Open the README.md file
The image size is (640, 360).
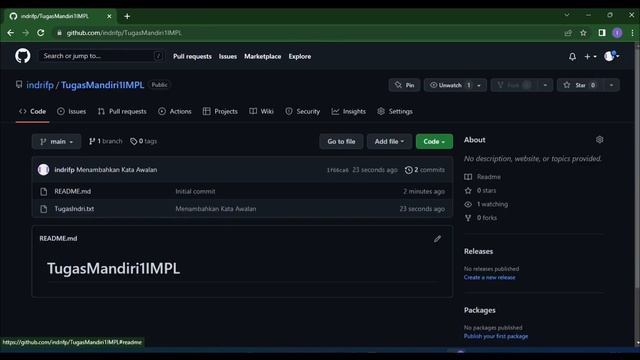tap(73, 191)
